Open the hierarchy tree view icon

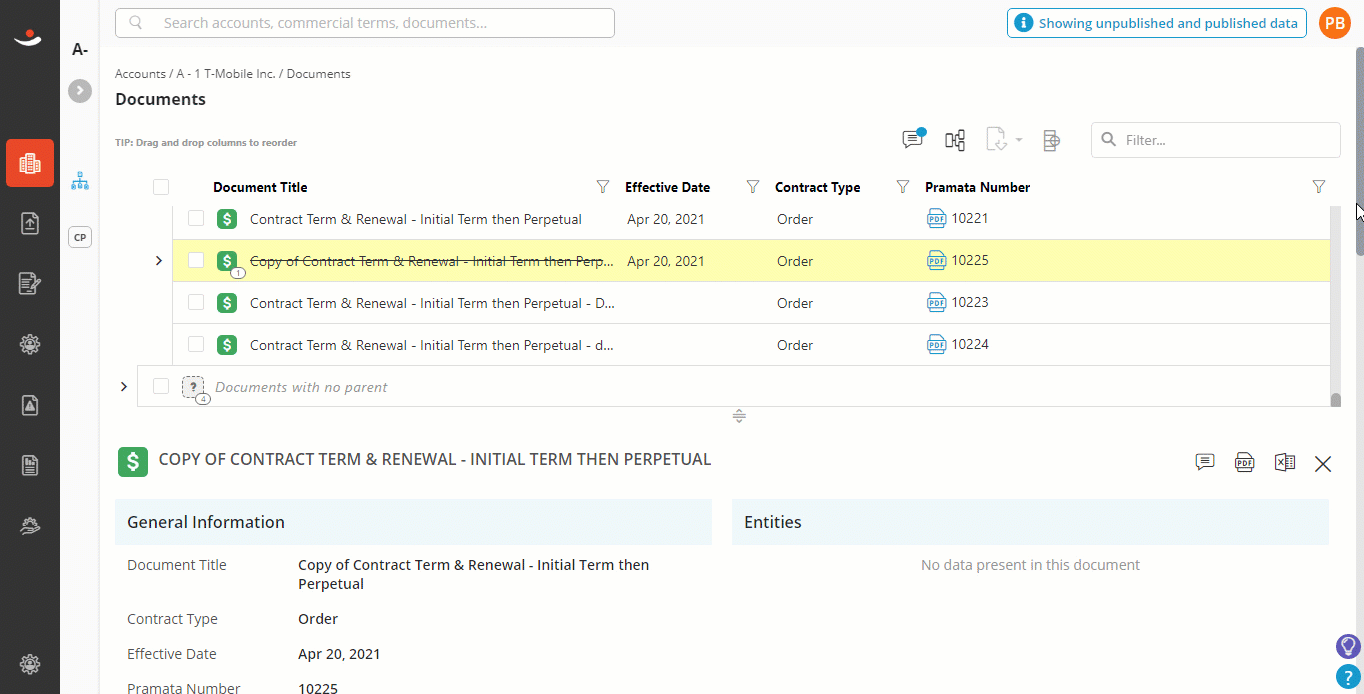tap(80, 181)
